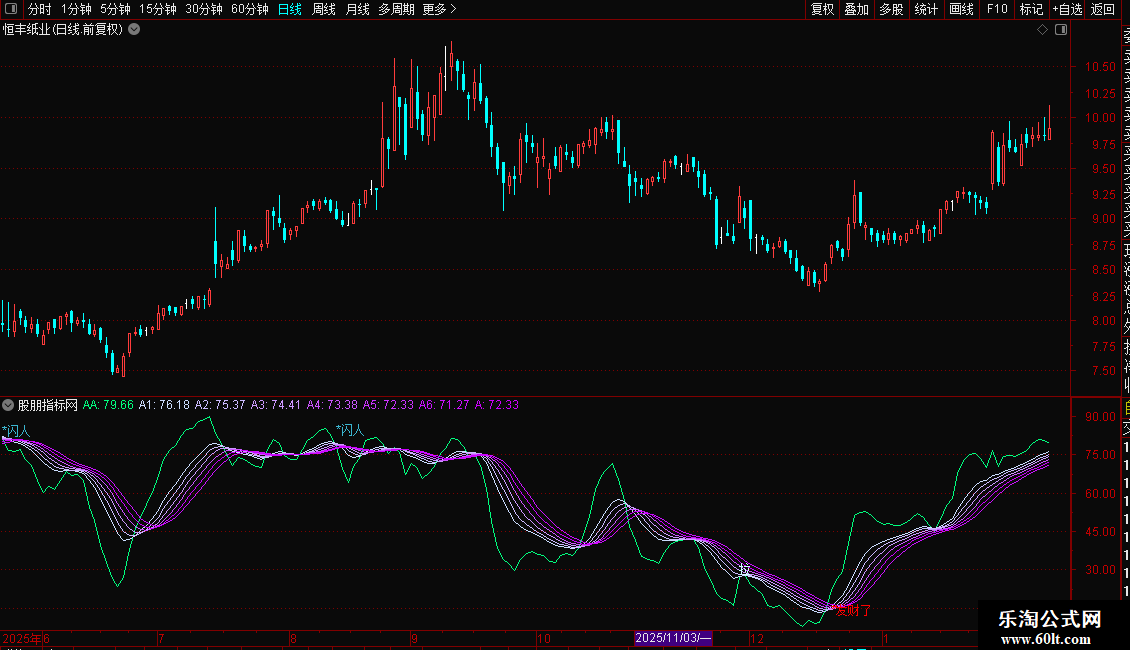1130x650 pixels.
Task: Add stock with +自选 button
Action: pos(1066,9)
